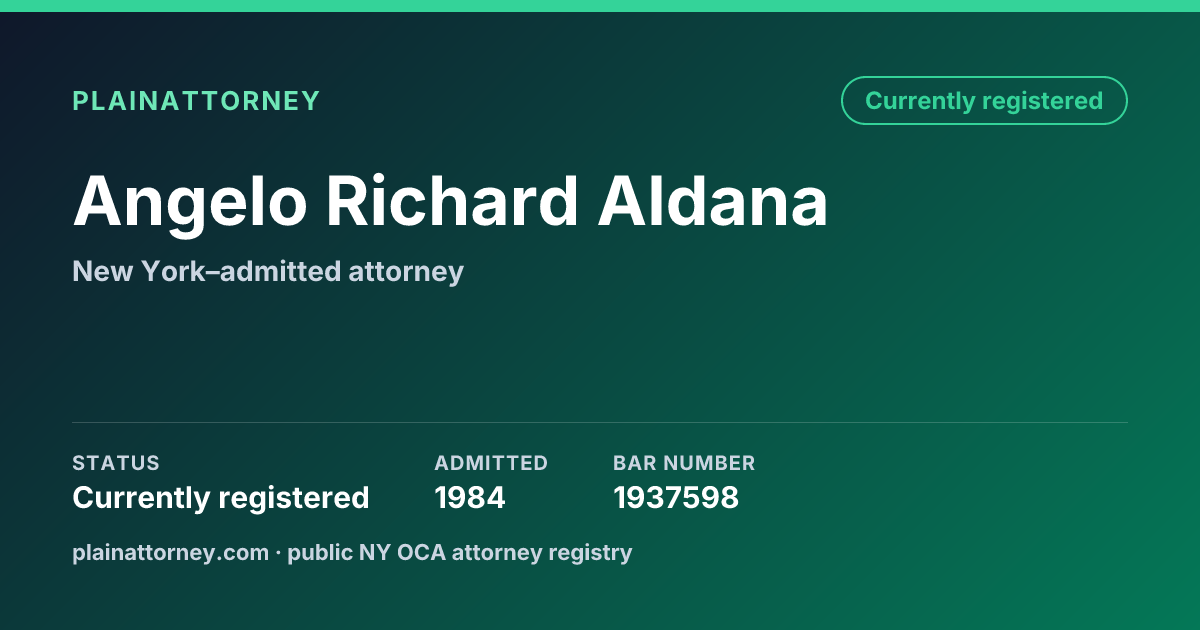Click the word admitted in subtitle
1200x630 pixels.
(x=276, y=271)
